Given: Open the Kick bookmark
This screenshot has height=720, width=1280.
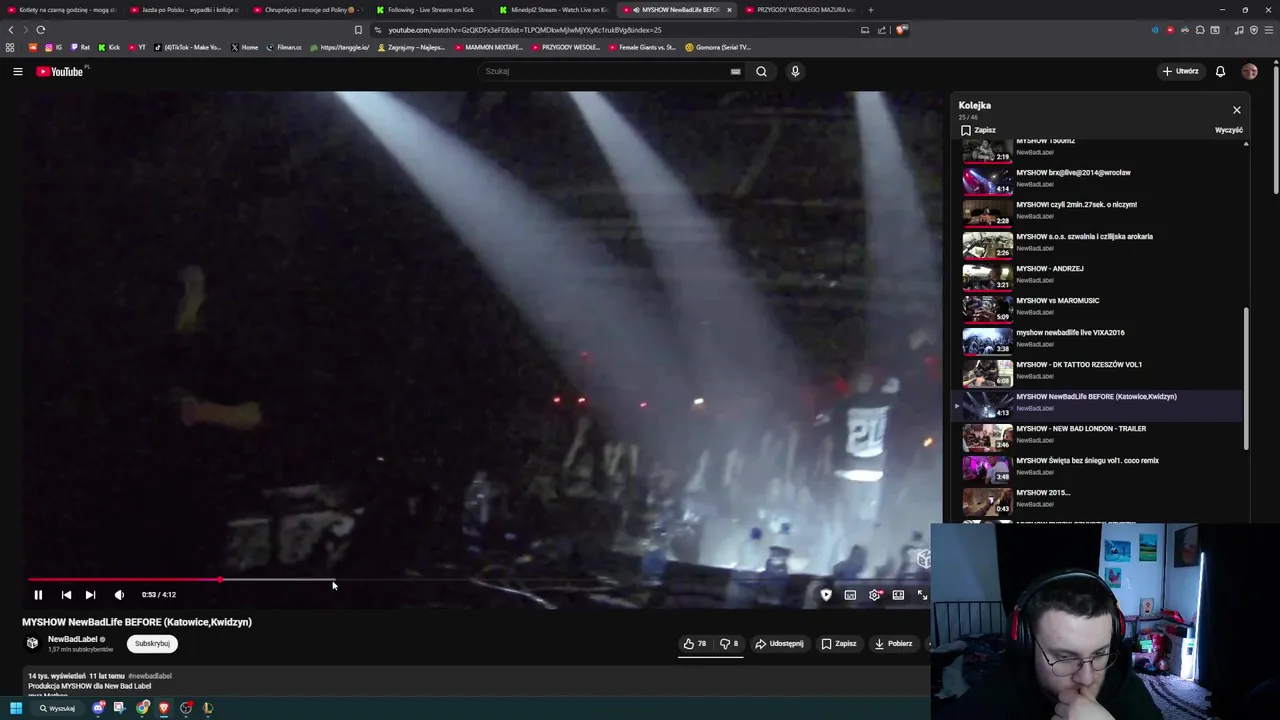Looking at the screenshot, I should click(x=109, y=47).
